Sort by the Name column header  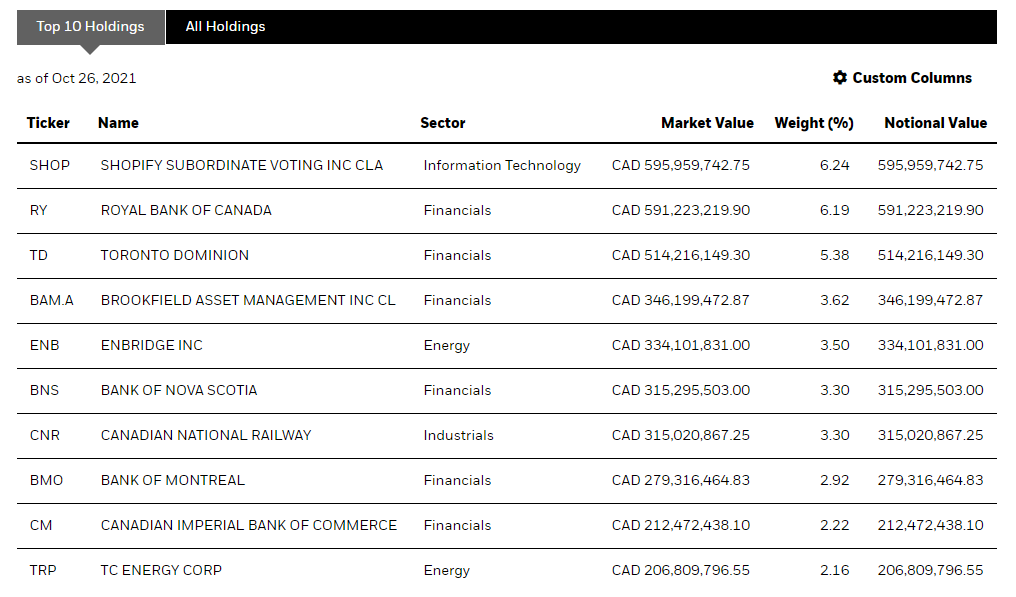[118, 123]
